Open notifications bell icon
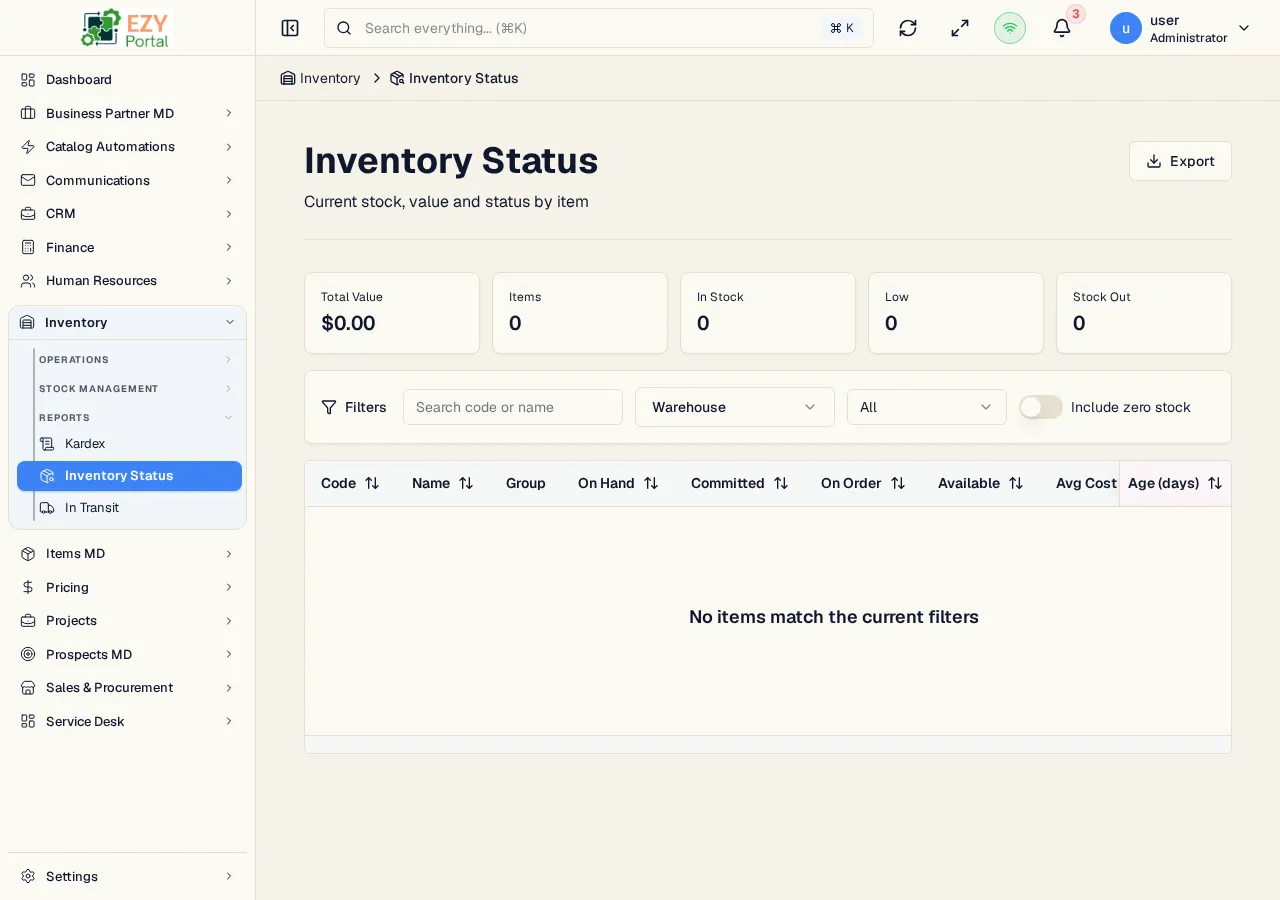This screenshot has width=1280, height=900. (1062, 28)
